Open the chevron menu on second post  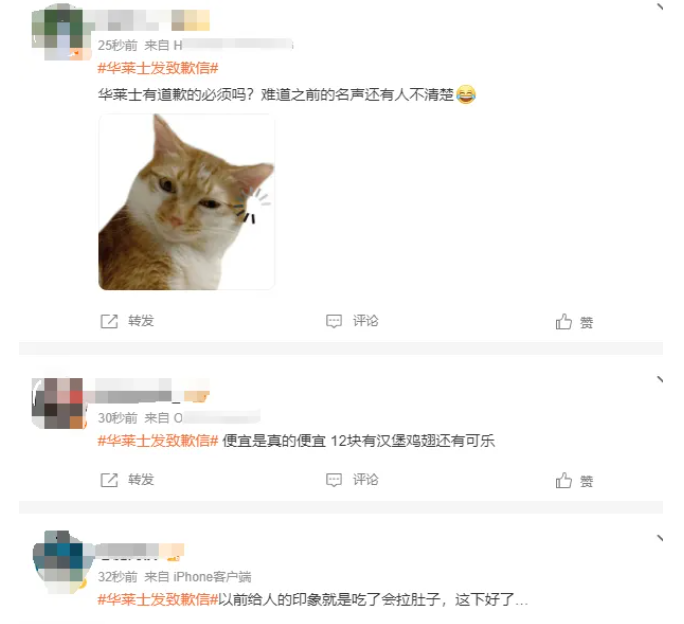(660, 379)
